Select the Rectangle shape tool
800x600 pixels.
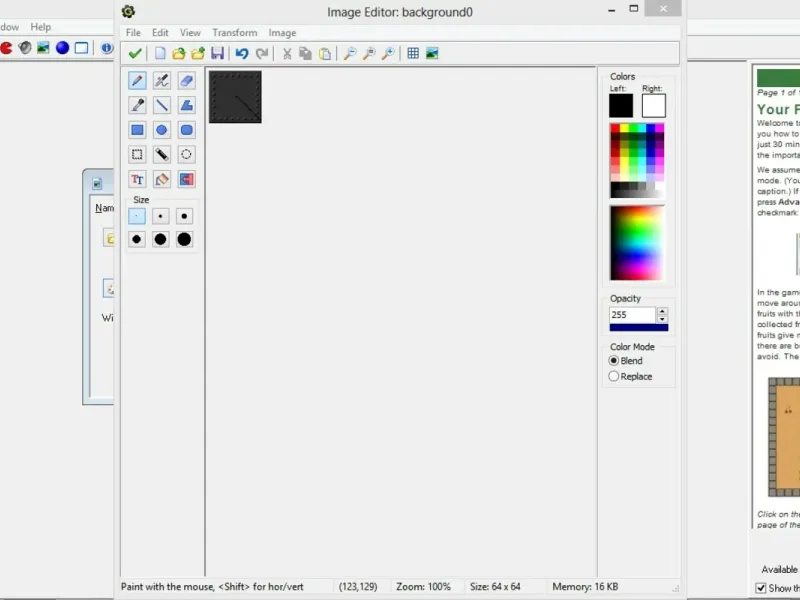click(137, 130)
